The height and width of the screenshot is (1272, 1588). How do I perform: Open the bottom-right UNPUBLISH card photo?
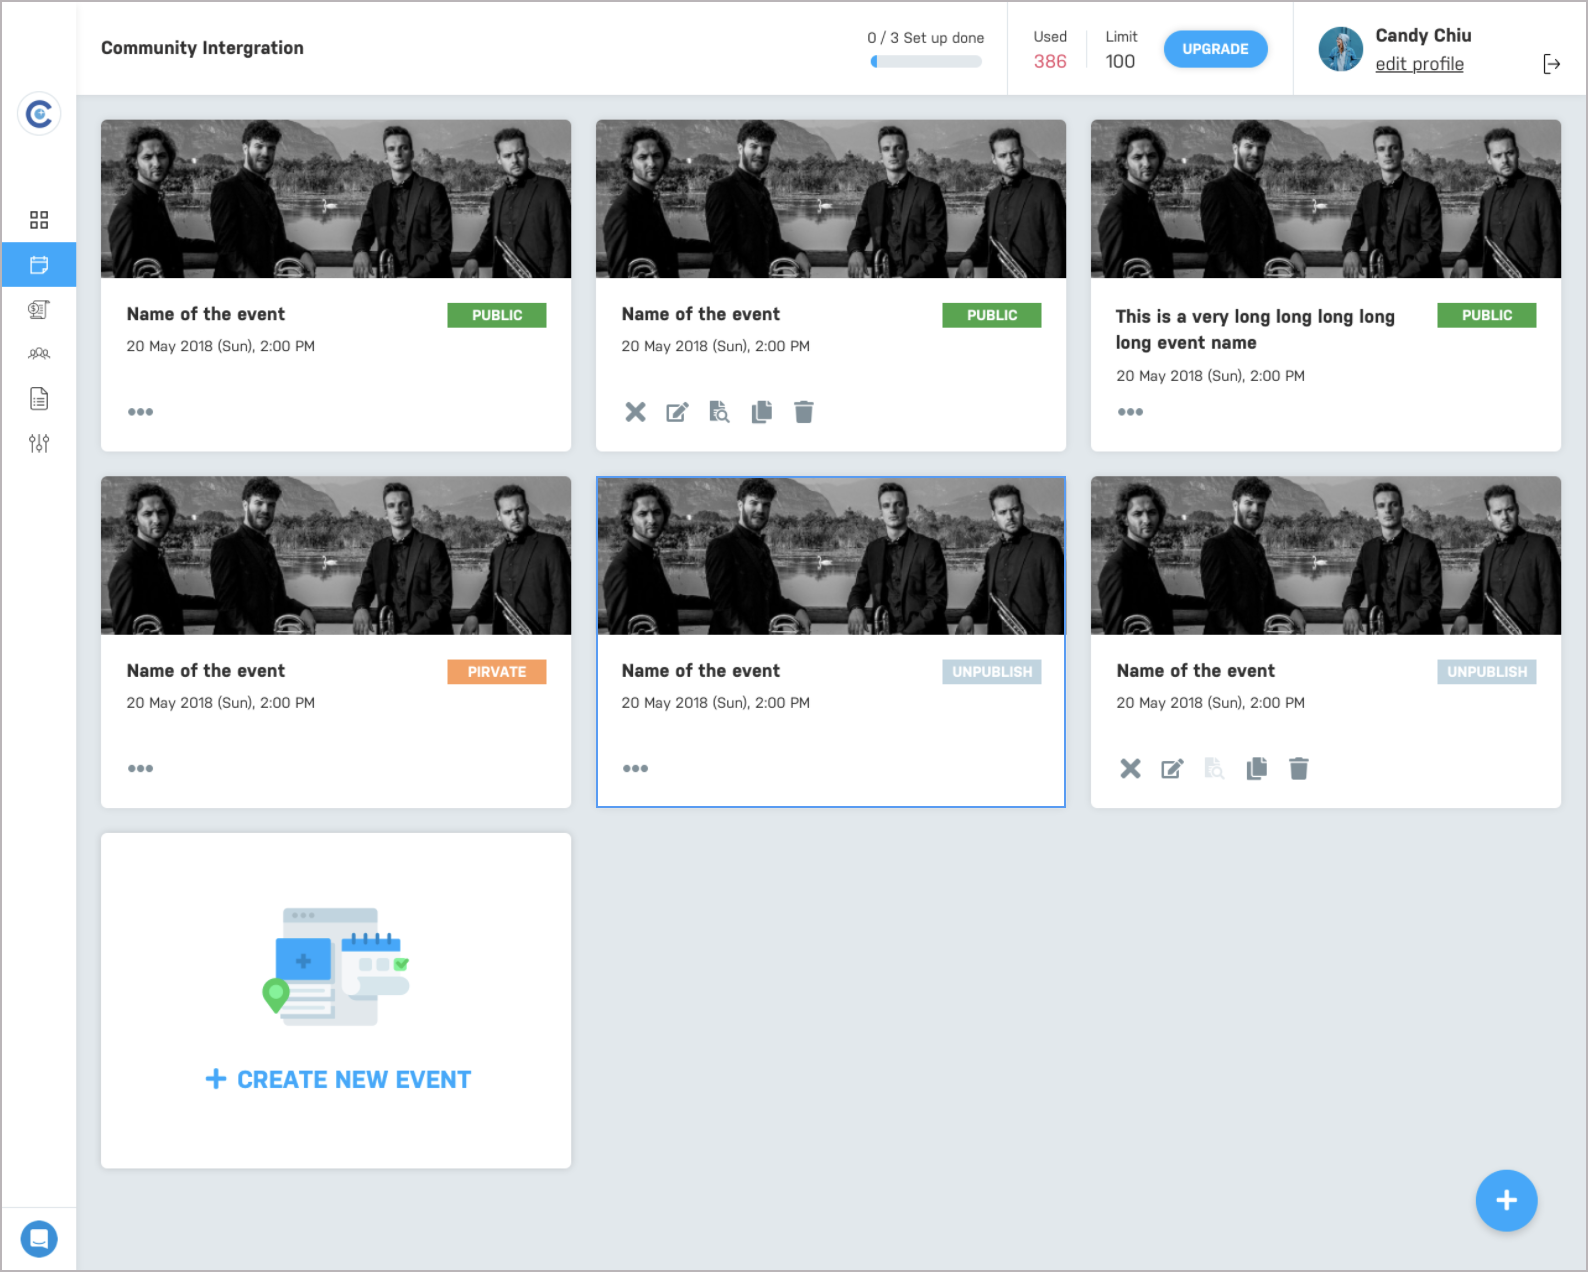pyautogui.click(x=1326, y=556)
